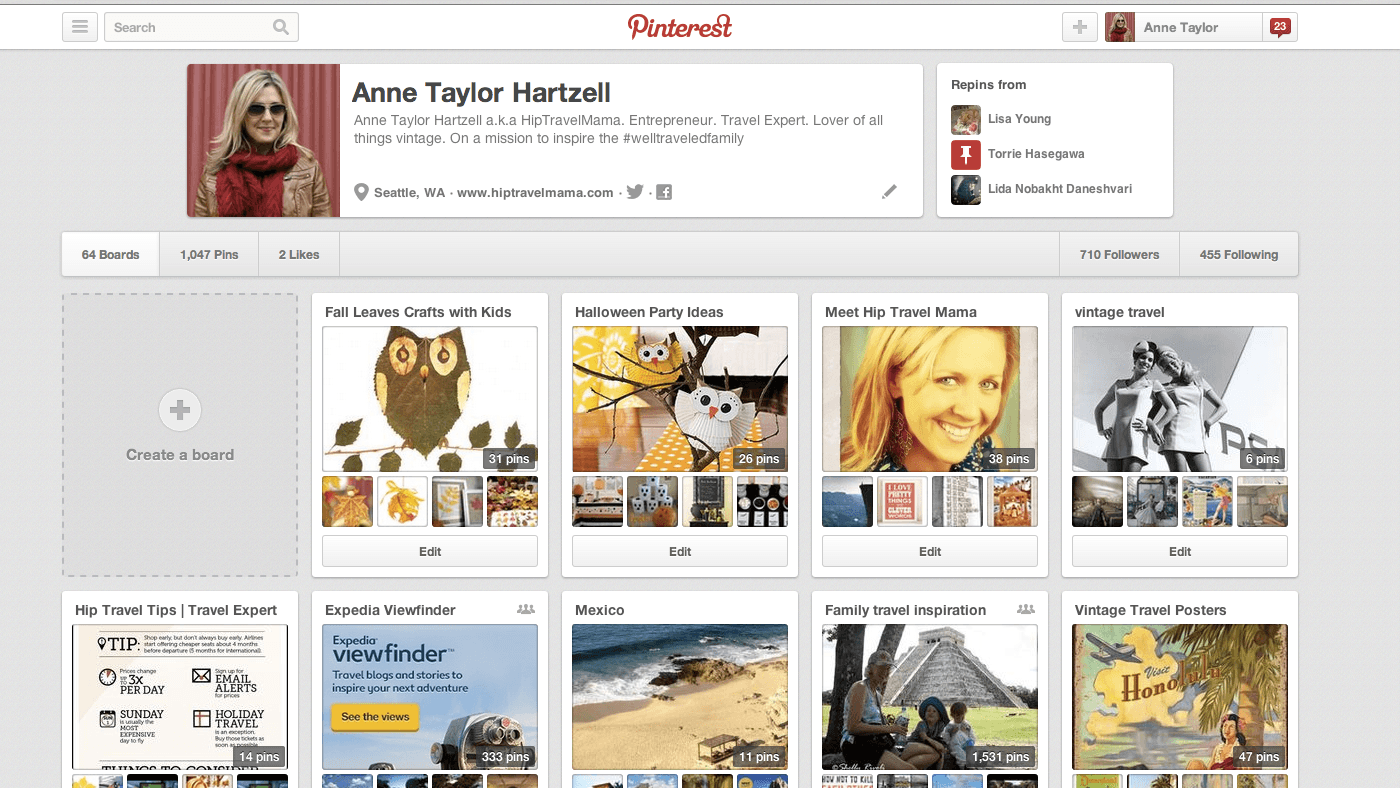Open the hamburger categories menu

tap(80, 27)
